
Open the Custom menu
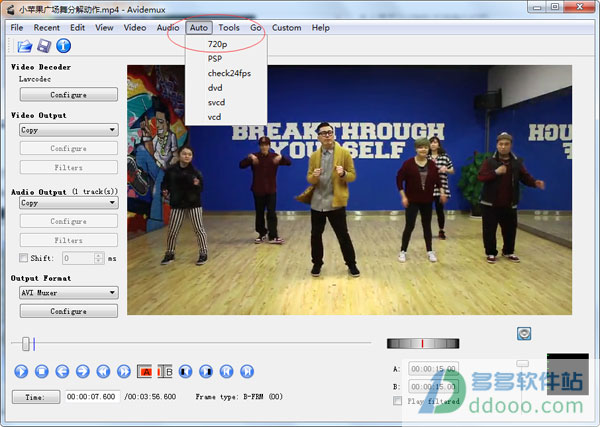[287, 28]
